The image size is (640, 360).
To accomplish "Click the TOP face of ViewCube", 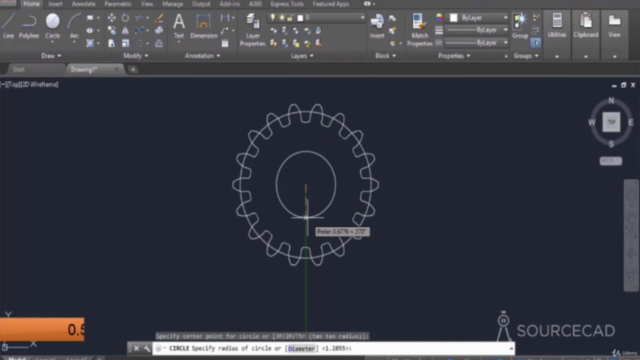I will pyautogui.click(x=611, y=122).
